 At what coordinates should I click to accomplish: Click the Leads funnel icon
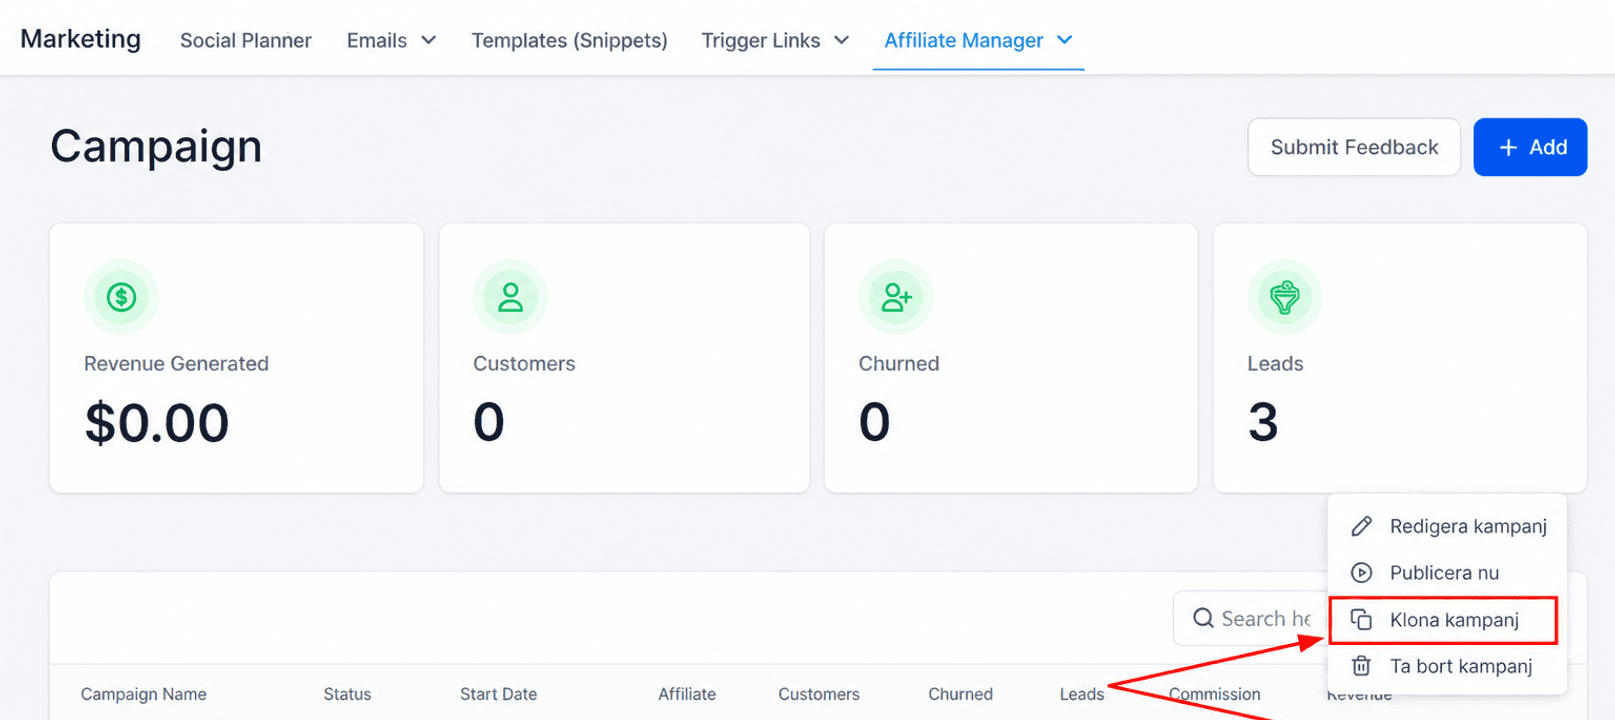click(x=1285, y=297)
